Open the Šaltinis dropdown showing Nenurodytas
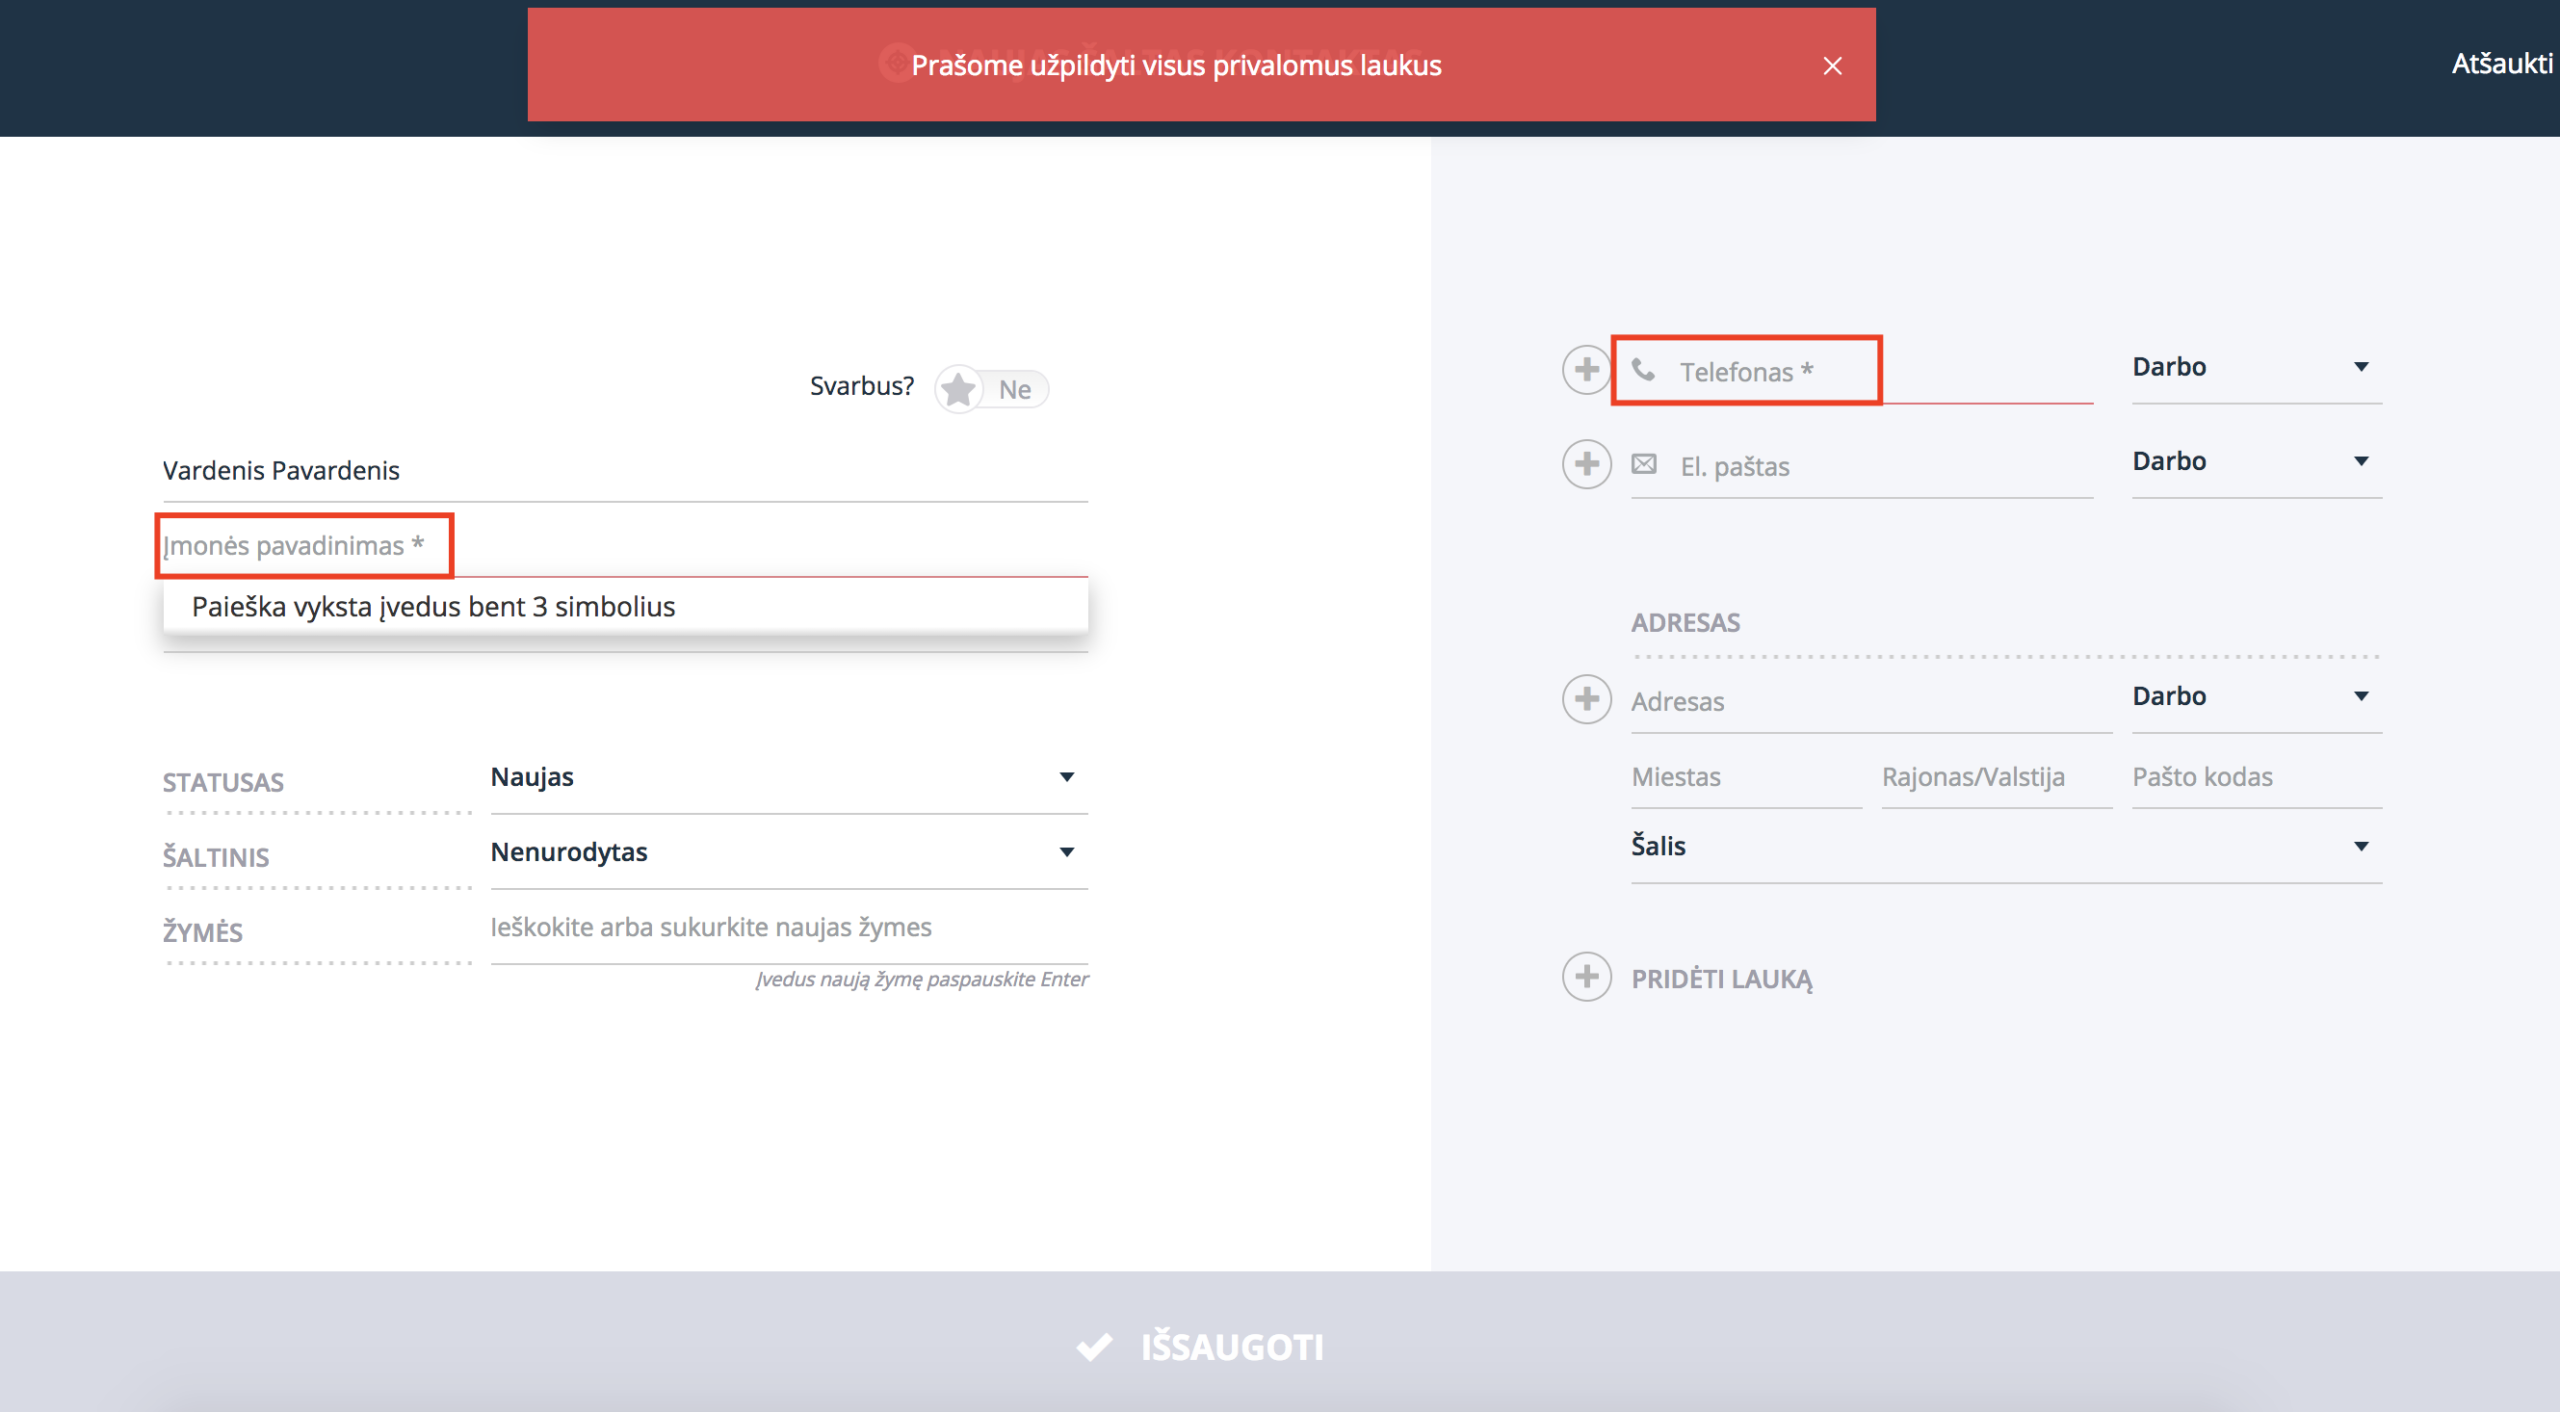The width and height of the screenshot is (2560, 1412). (x=788, y=853)
